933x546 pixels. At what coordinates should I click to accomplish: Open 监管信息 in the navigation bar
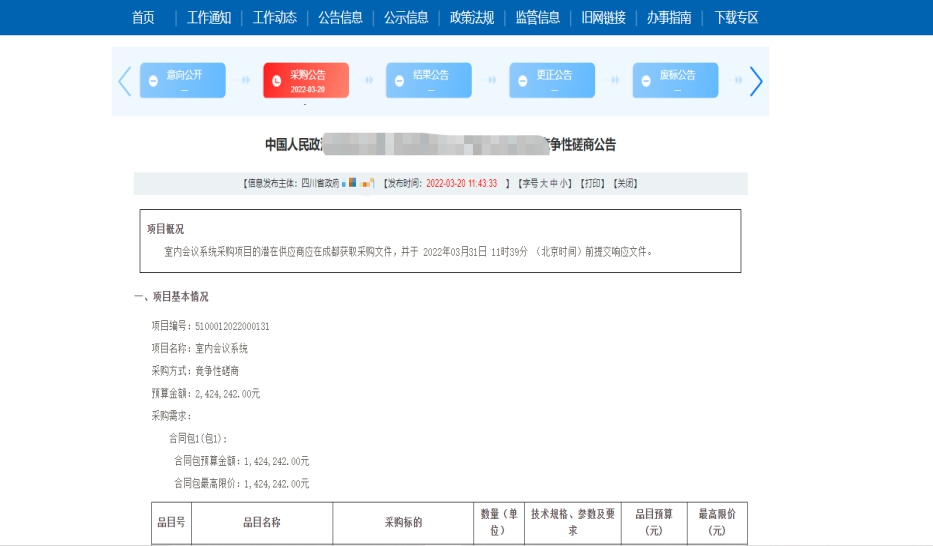[x=538, y=17]
